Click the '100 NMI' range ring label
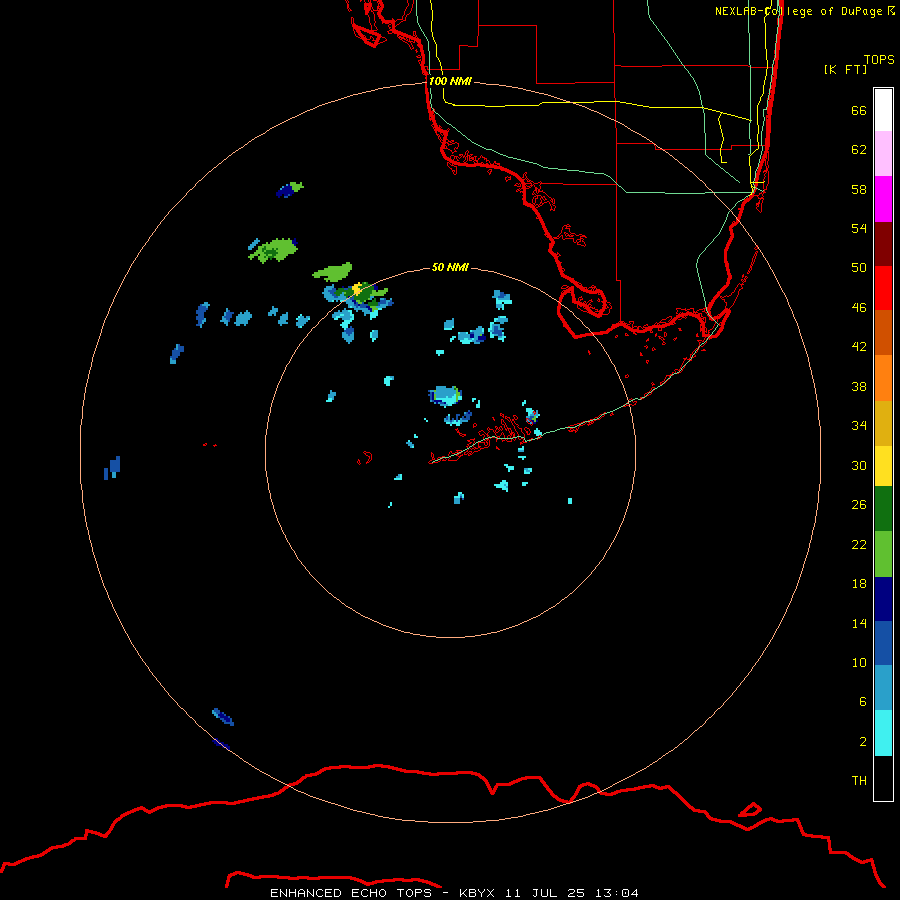Screen dimensions: 900x900 [450, 82]
